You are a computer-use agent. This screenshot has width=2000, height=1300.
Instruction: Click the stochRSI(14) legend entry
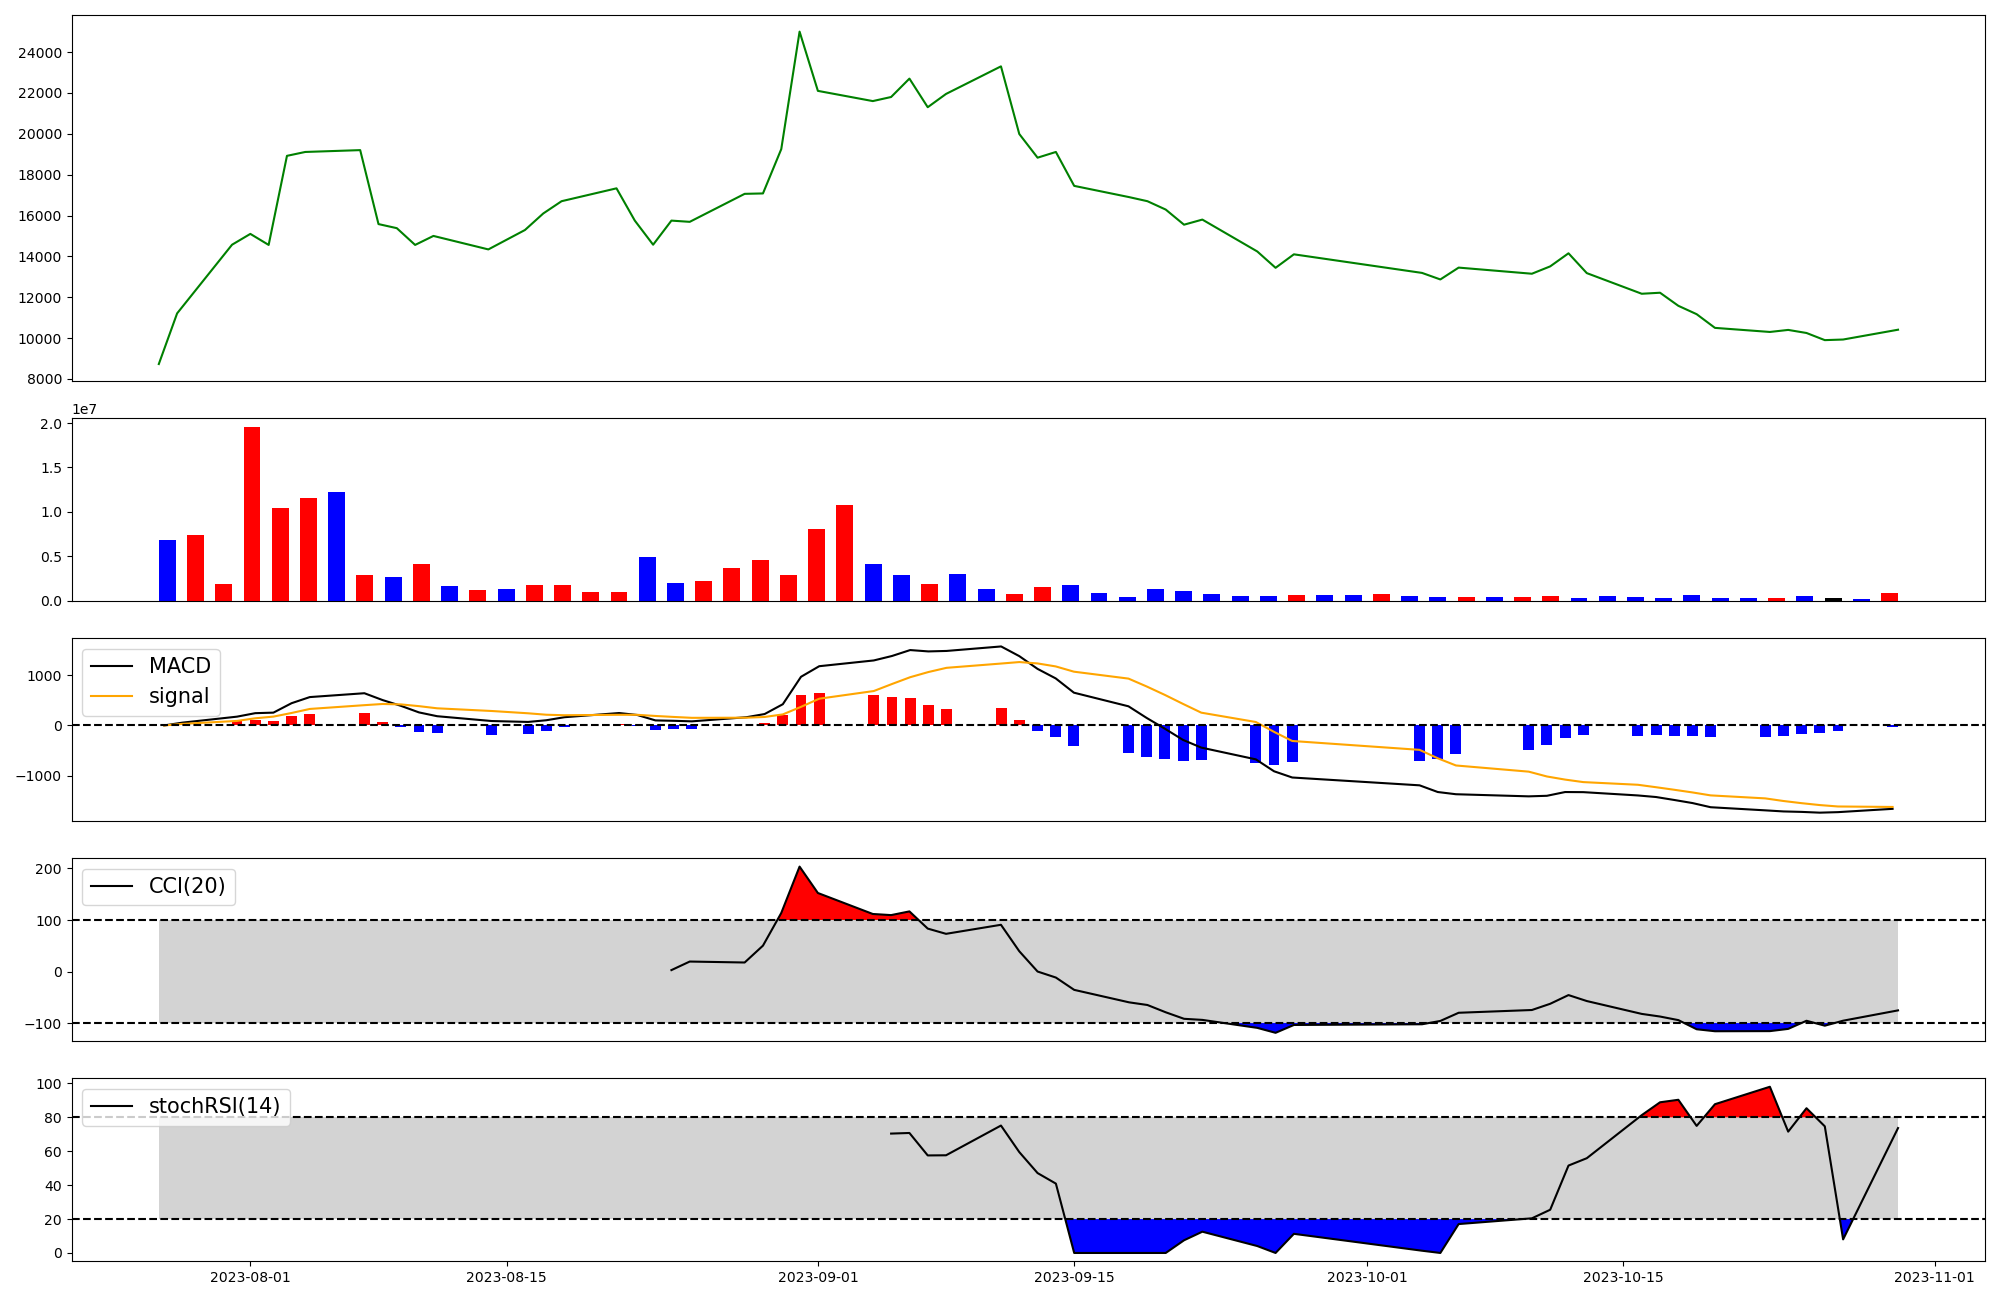pyautogui.click(x=214, y=1106)
